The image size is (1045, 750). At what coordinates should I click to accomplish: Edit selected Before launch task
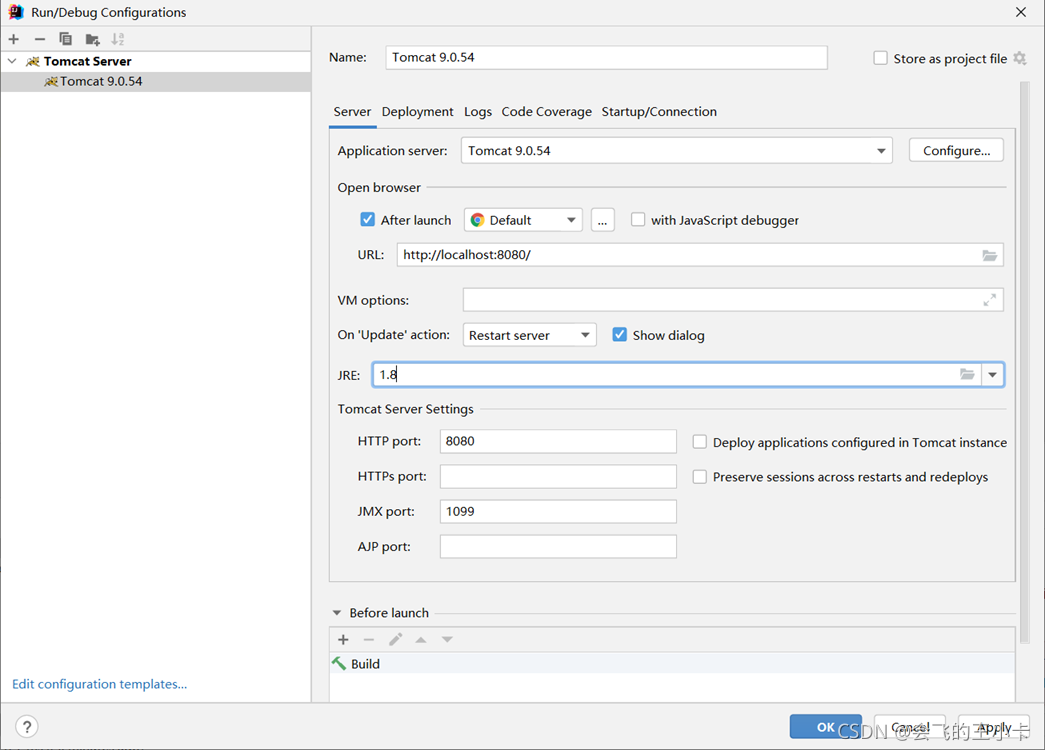tap(395, 640)
